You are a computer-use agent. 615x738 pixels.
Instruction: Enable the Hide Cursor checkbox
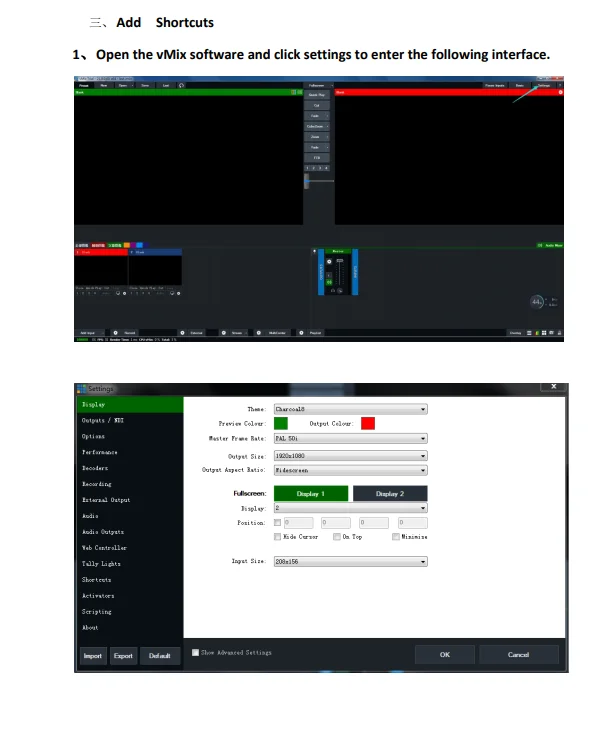point(278,537)
